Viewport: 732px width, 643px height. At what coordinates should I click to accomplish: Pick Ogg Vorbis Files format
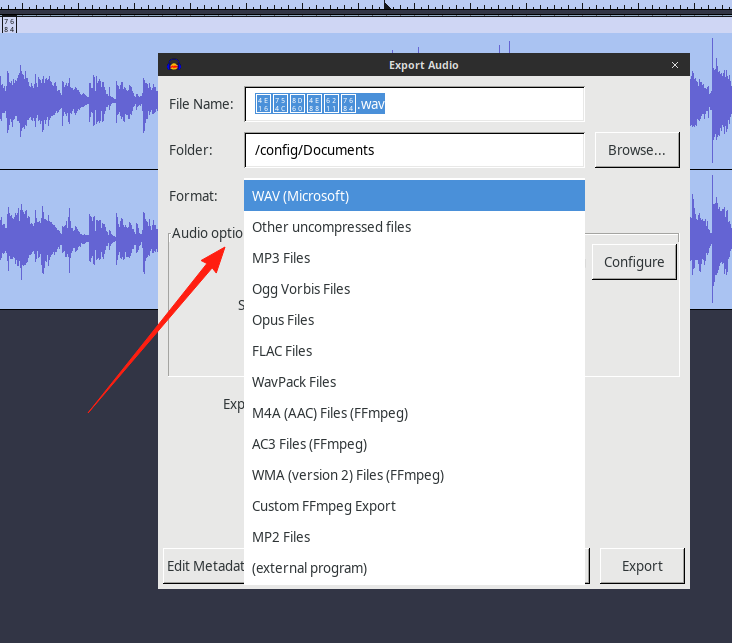[414, 289]
